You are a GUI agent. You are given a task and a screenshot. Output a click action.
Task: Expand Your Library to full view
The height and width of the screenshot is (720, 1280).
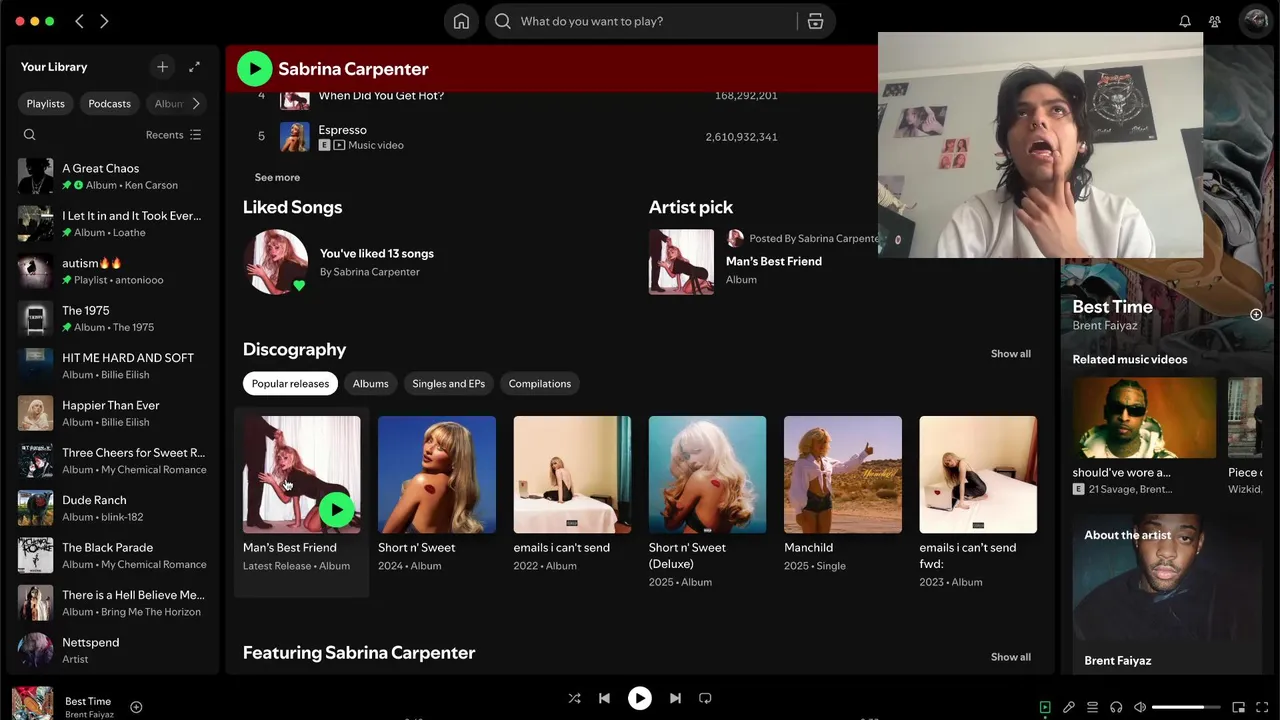[194, 67]
